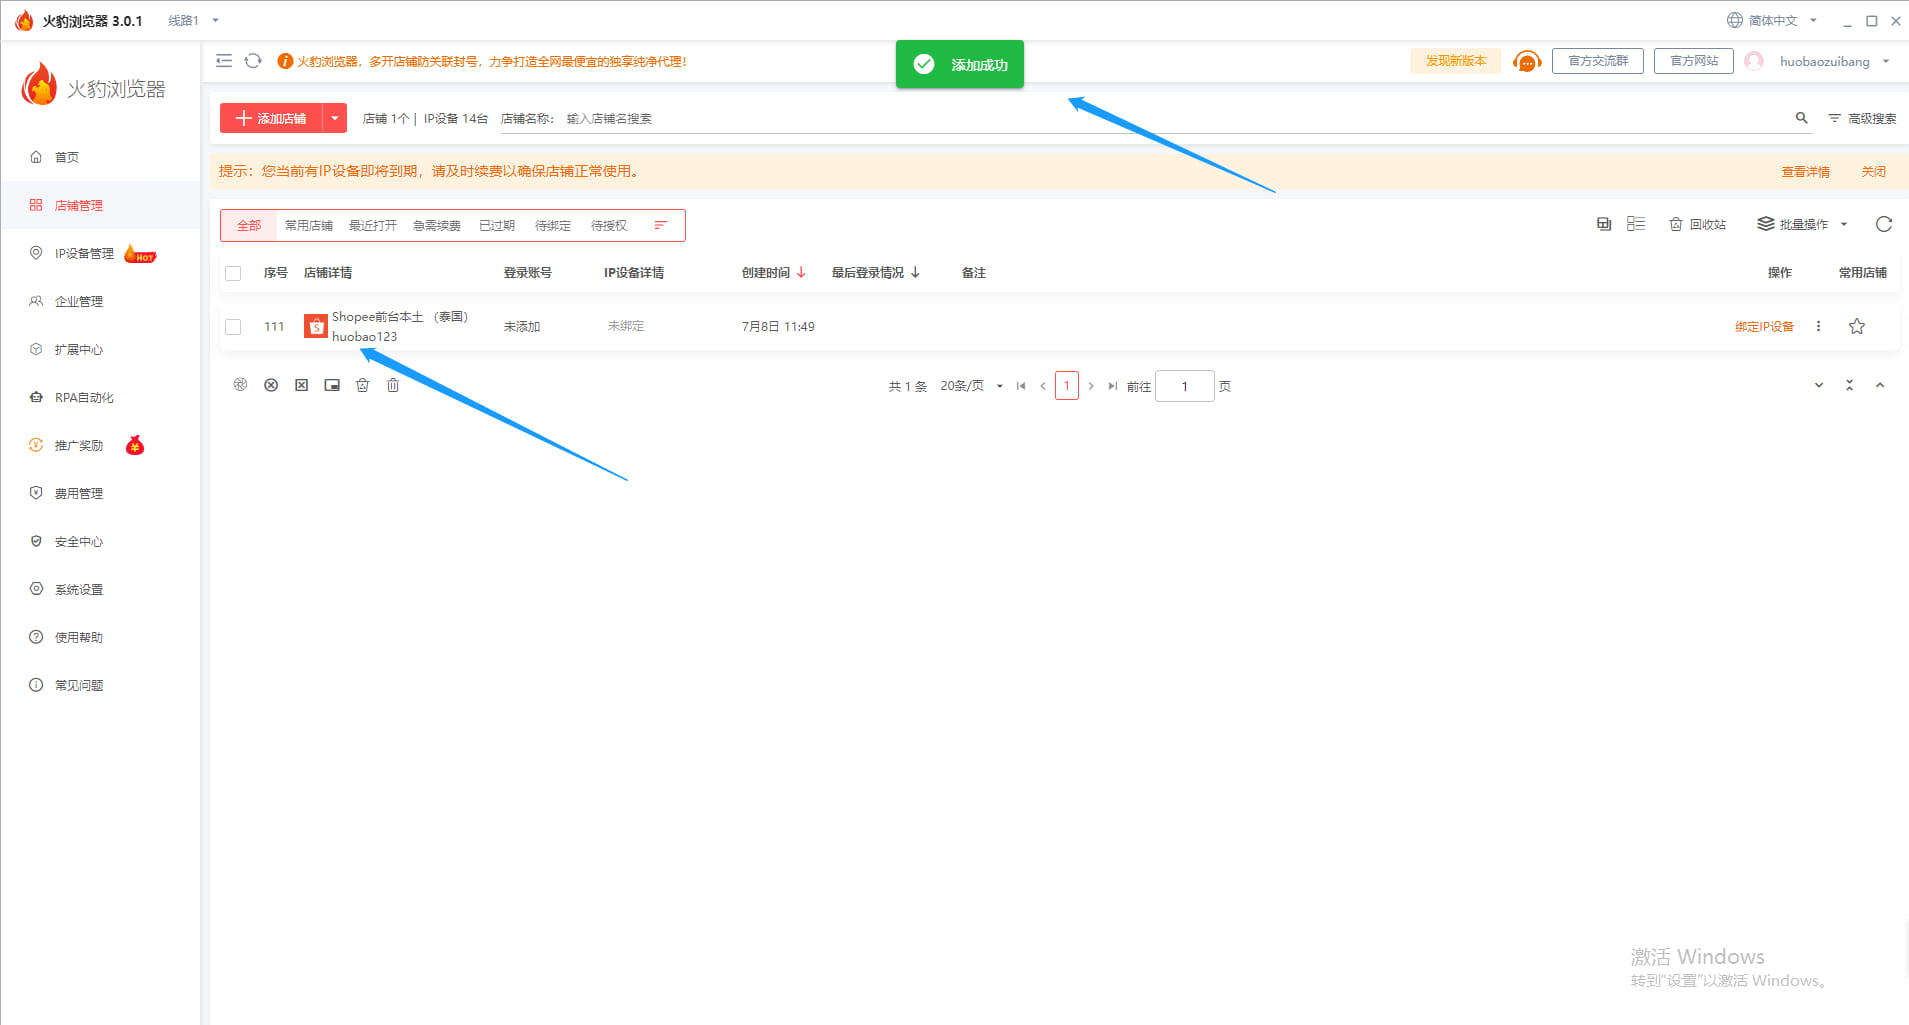Screen dimensions: 1909x1025
Task: Expand the 批量操作 batch operations menu
Action: click(1803, 224)
